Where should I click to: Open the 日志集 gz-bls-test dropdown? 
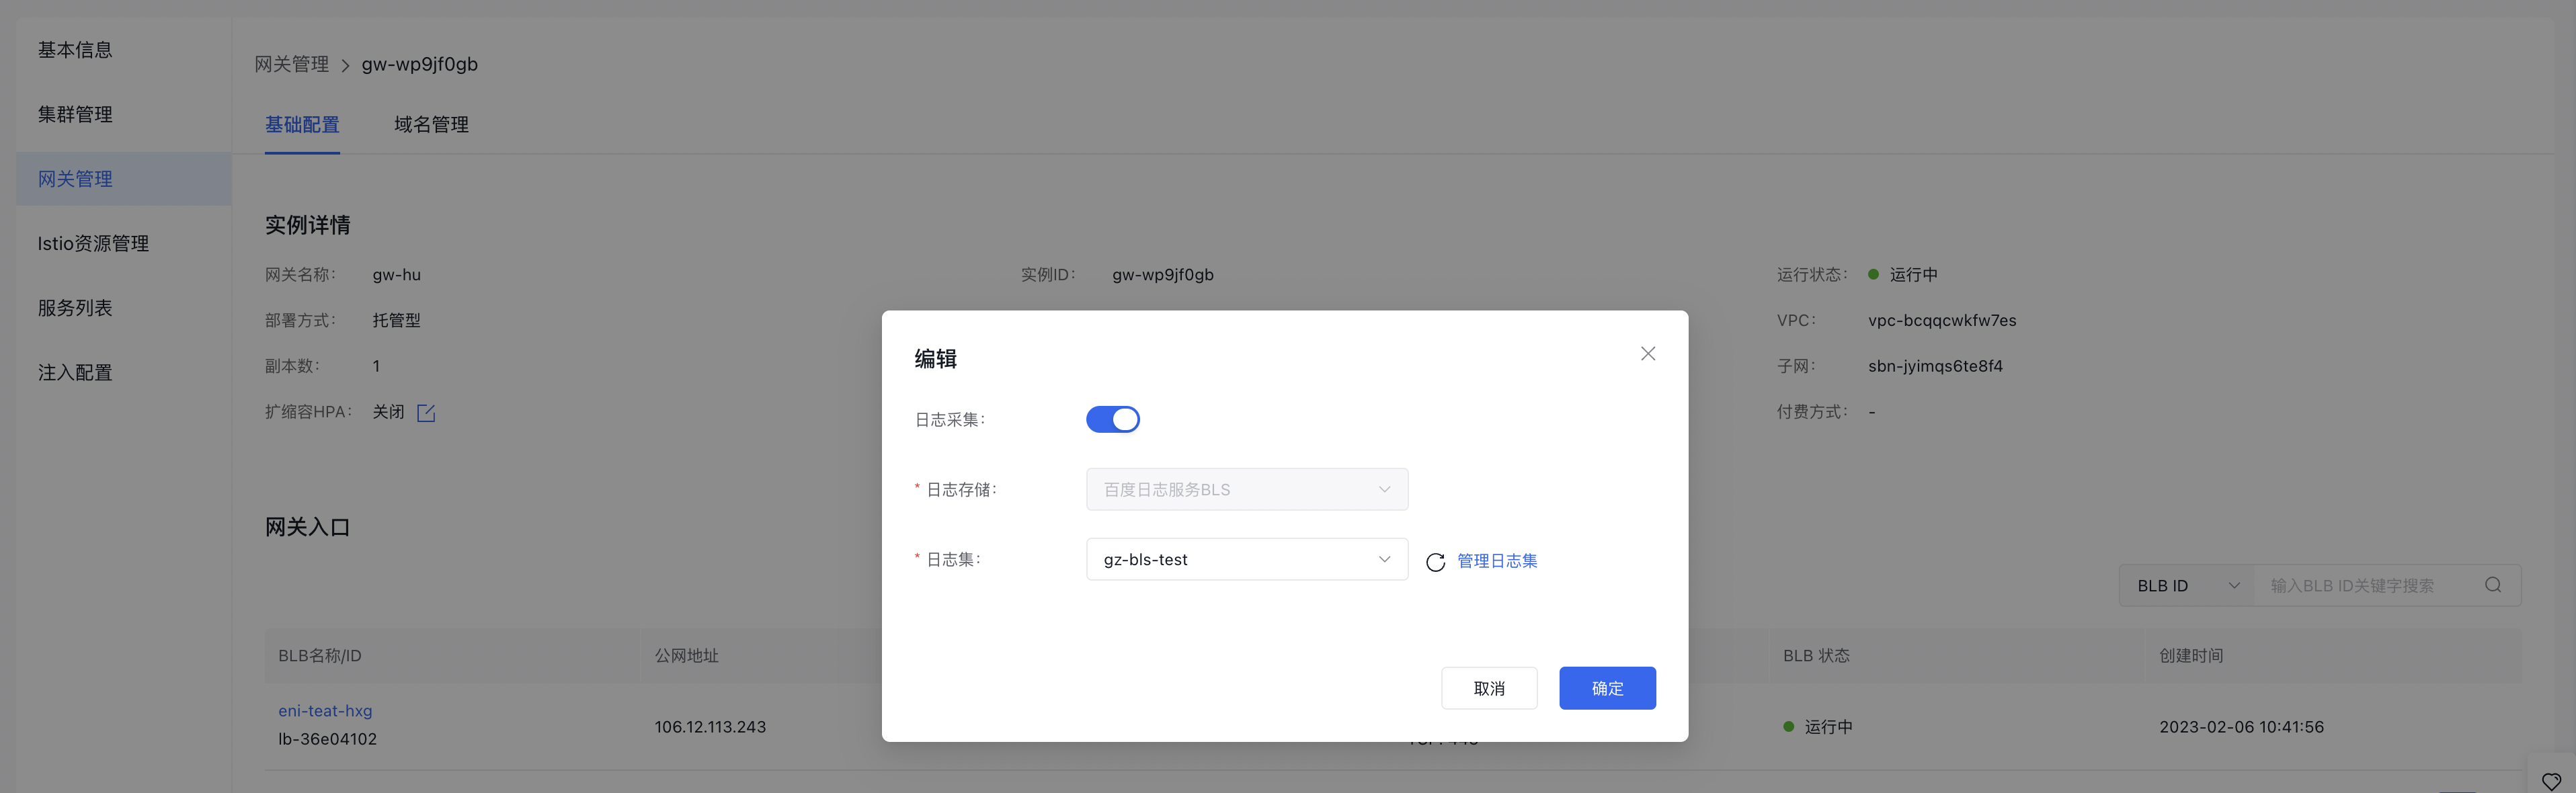point(1247,559)
